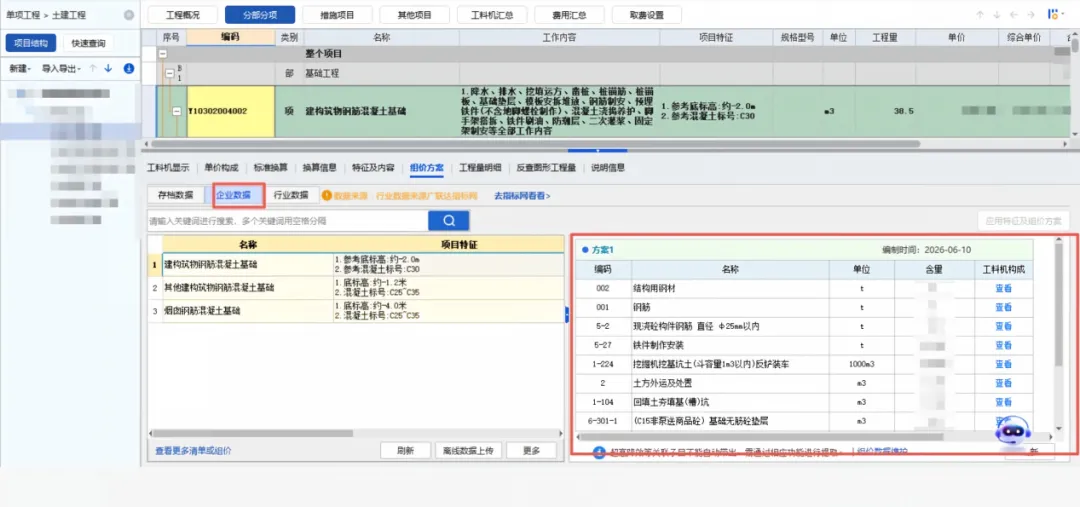This screenshot has width=1080, height=507.
Task: Switch to 费用汇总 tab
Action: coord(570,14)
